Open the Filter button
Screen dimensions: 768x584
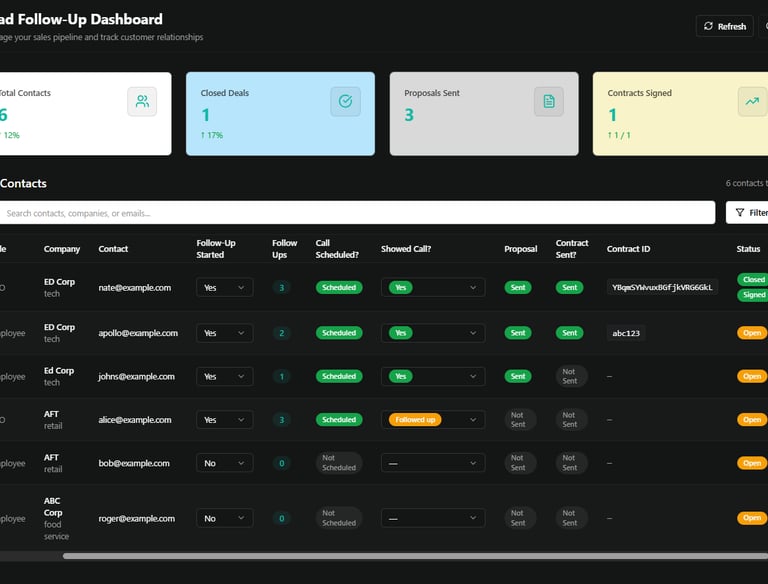749,213
